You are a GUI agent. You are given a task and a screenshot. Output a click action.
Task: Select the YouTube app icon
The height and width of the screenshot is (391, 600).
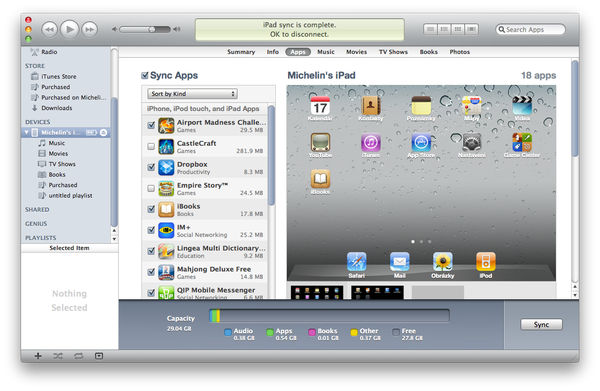[320, 143]
